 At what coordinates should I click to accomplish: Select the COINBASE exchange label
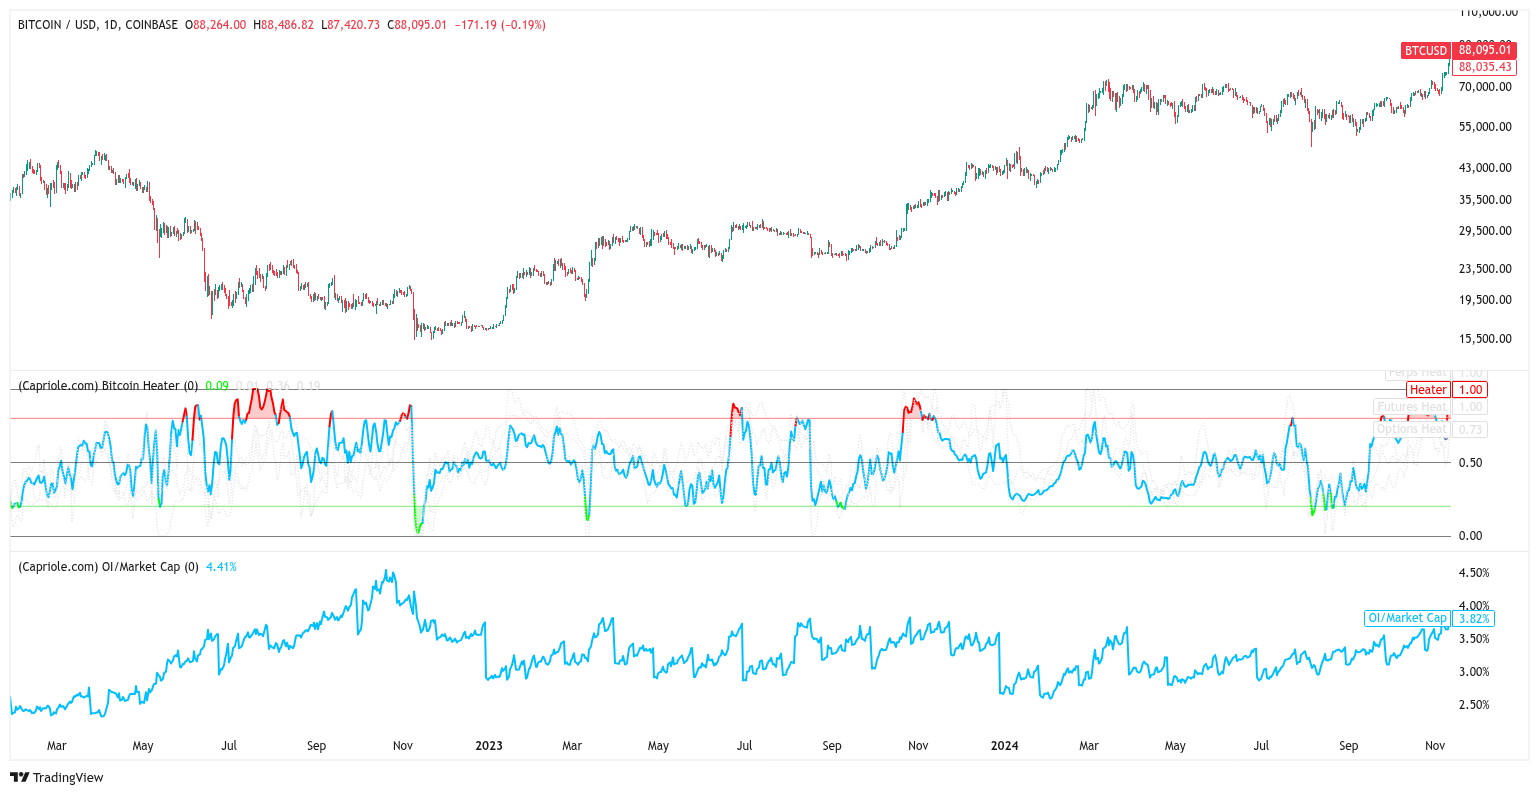pyautogui.click(x=152, y=25)
